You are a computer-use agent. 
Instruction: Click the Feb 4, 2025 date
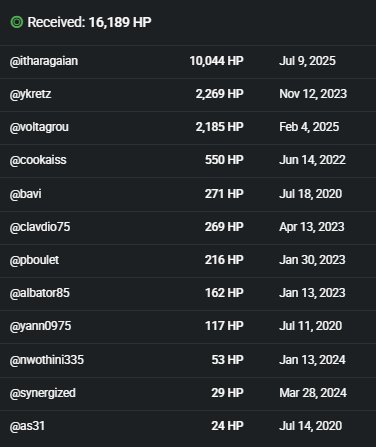tap(309, 127)
